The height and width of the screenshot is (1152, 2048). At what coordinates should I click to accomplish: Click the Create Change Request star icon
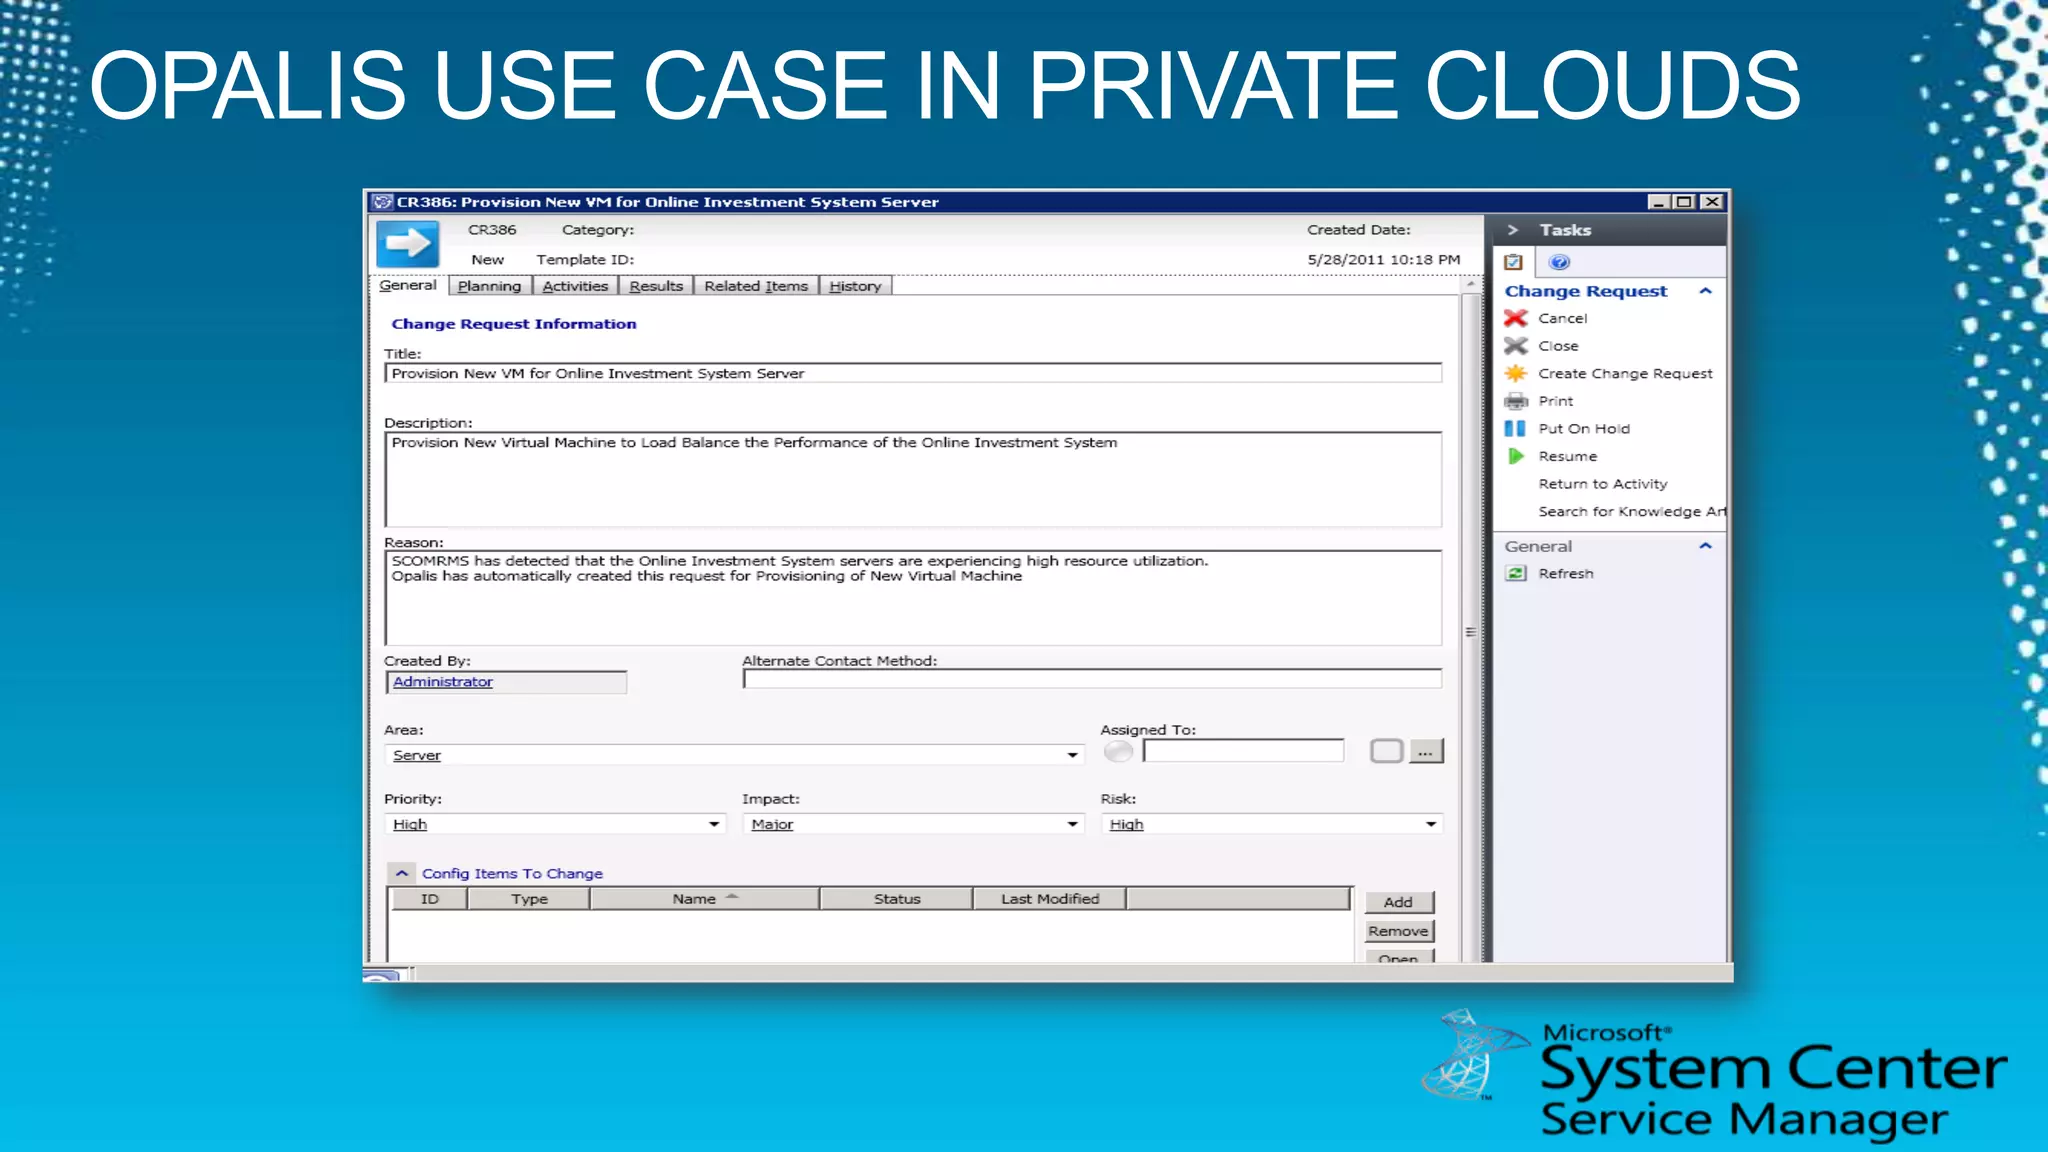tap(1516, 373)
